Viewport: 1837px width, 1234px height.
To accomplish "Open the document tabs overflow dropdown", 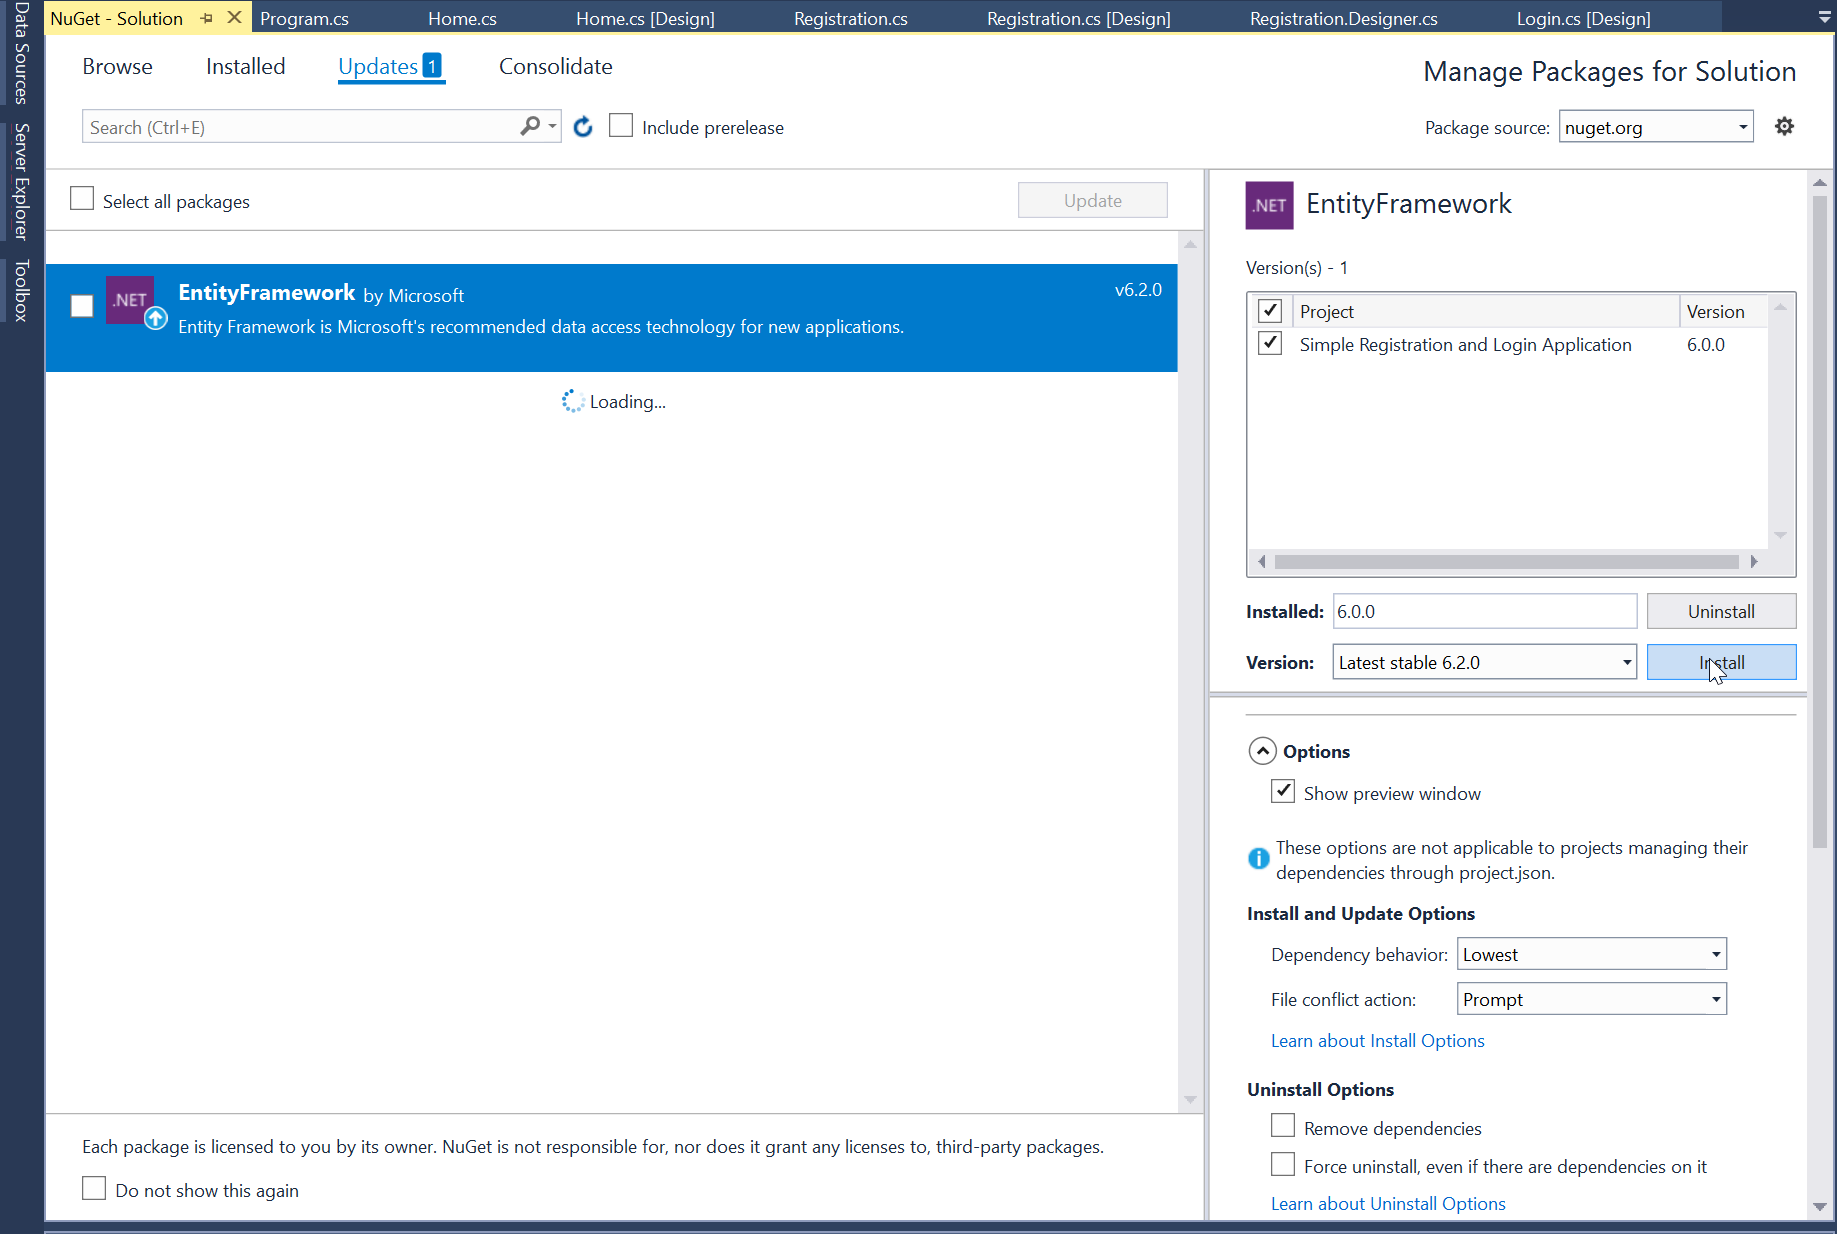I will click(x=1824, y=18).
